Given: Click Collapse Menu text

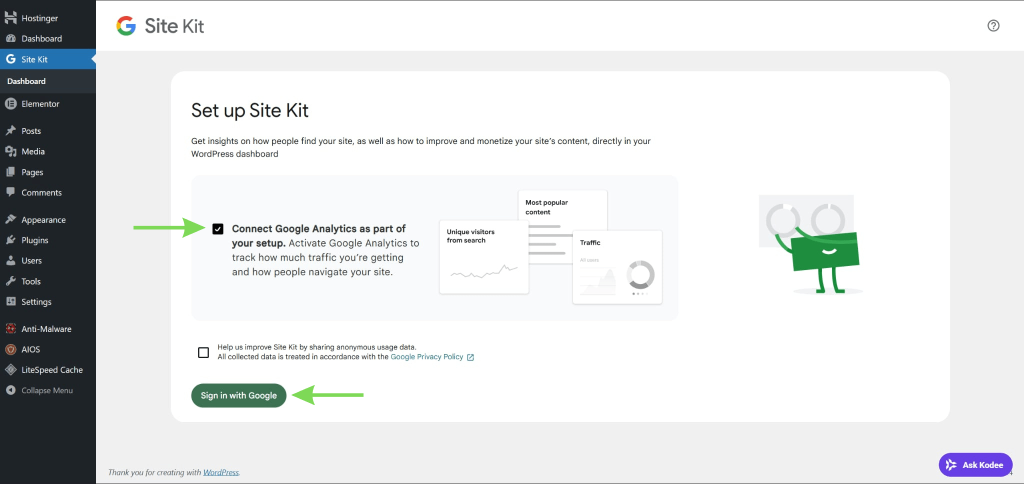Looking at the screenshot, I should [x=47, y=391].
